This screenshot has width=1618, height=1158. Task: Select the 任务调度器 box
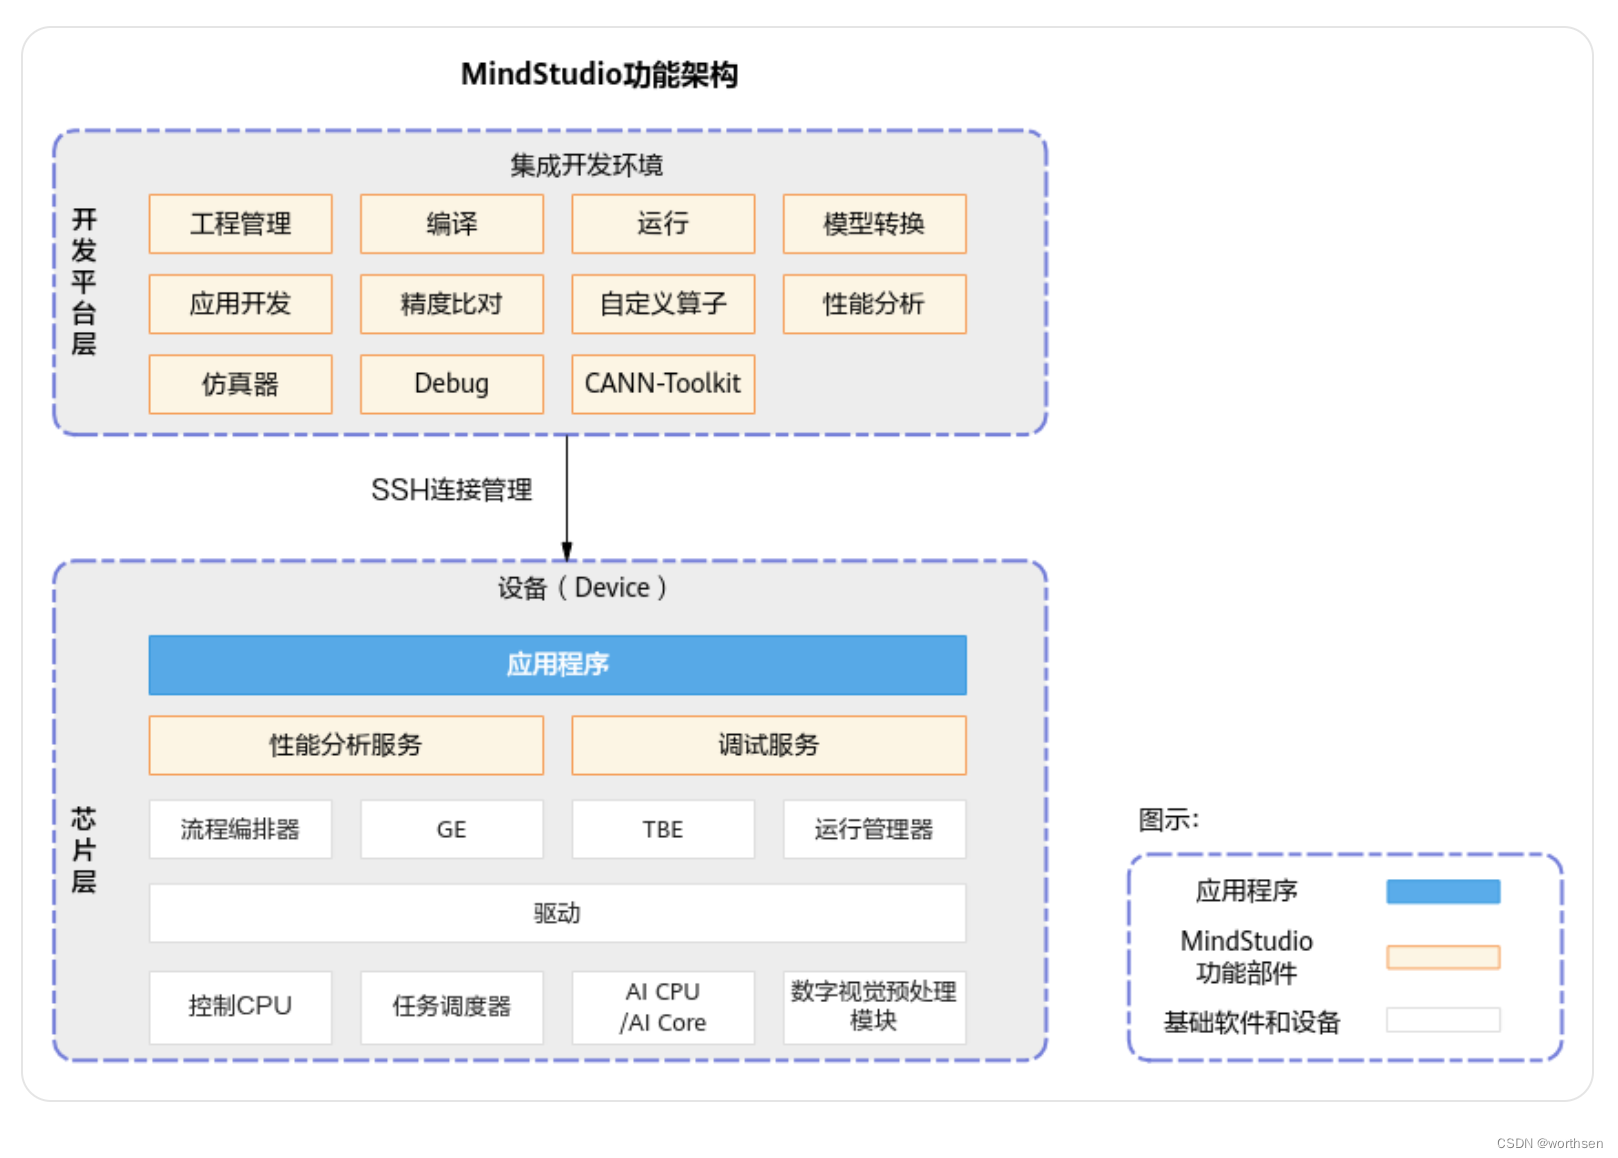pos(452,1007)
